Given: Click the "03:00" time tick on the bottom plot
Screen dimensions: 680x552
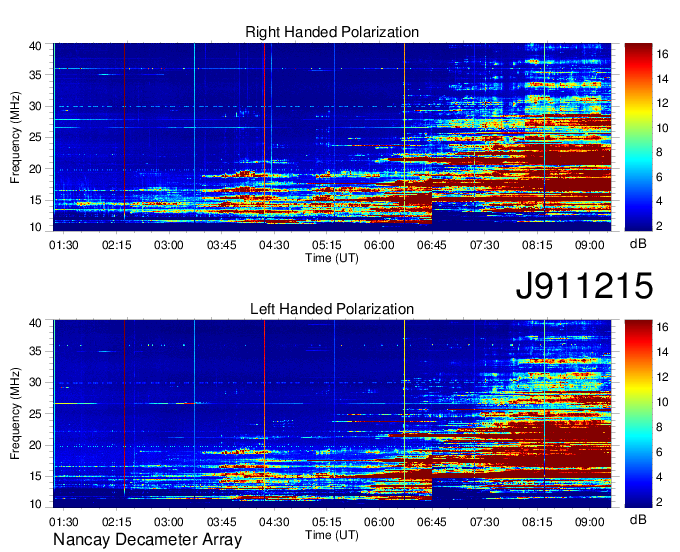Looking at the screenshot, I should 169,522.
